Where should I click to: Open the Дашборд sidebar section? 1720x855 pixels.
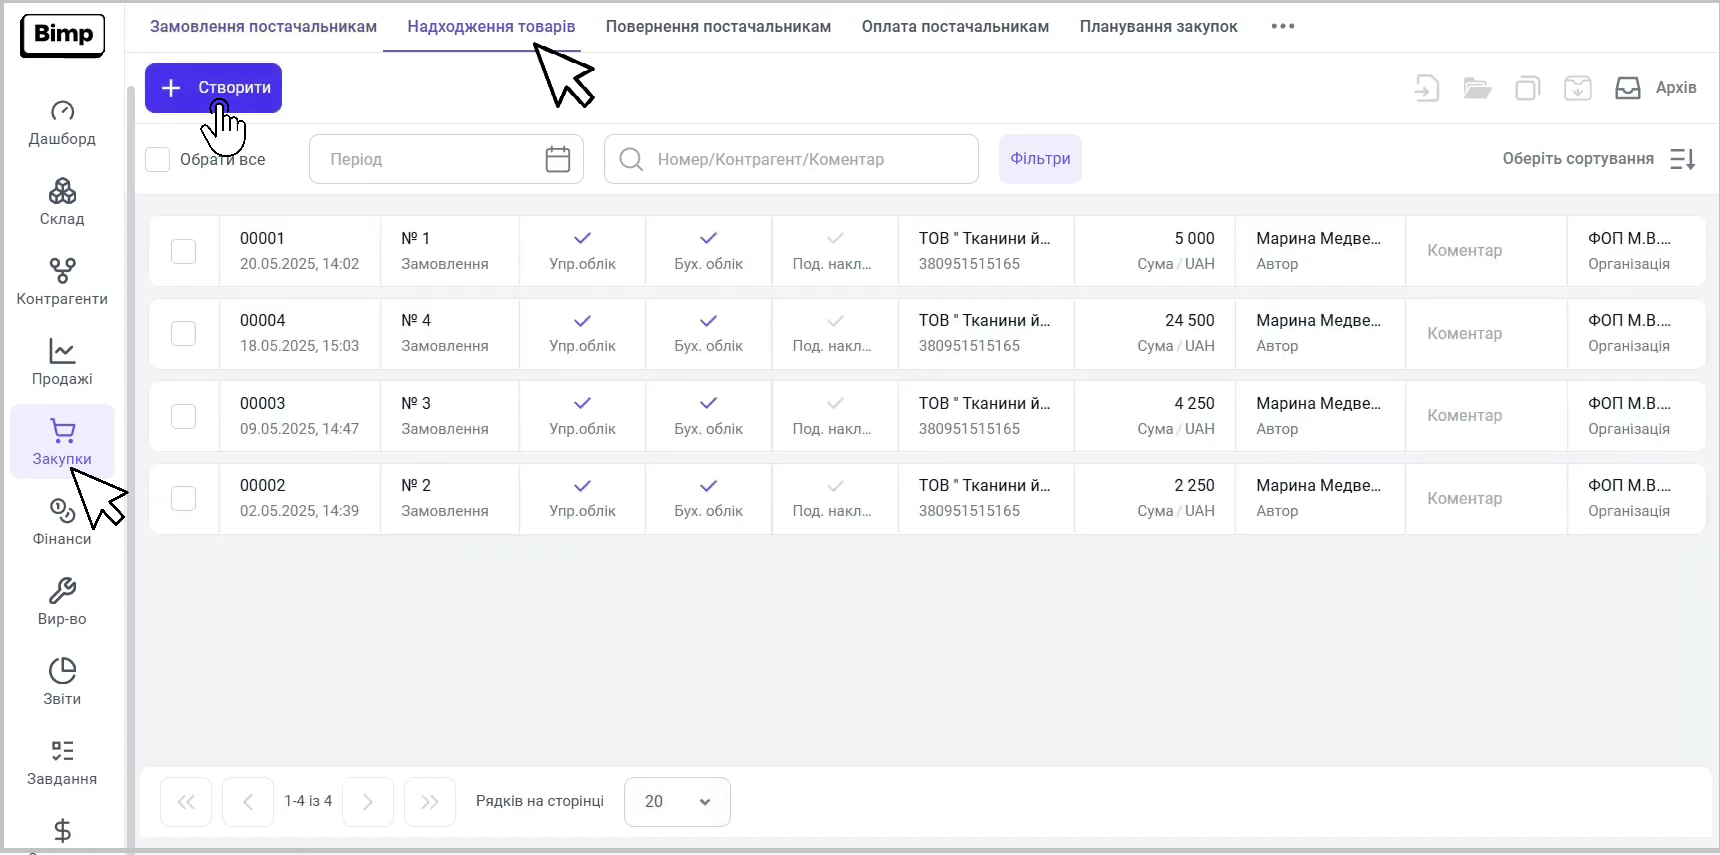[x=62, y=123]
